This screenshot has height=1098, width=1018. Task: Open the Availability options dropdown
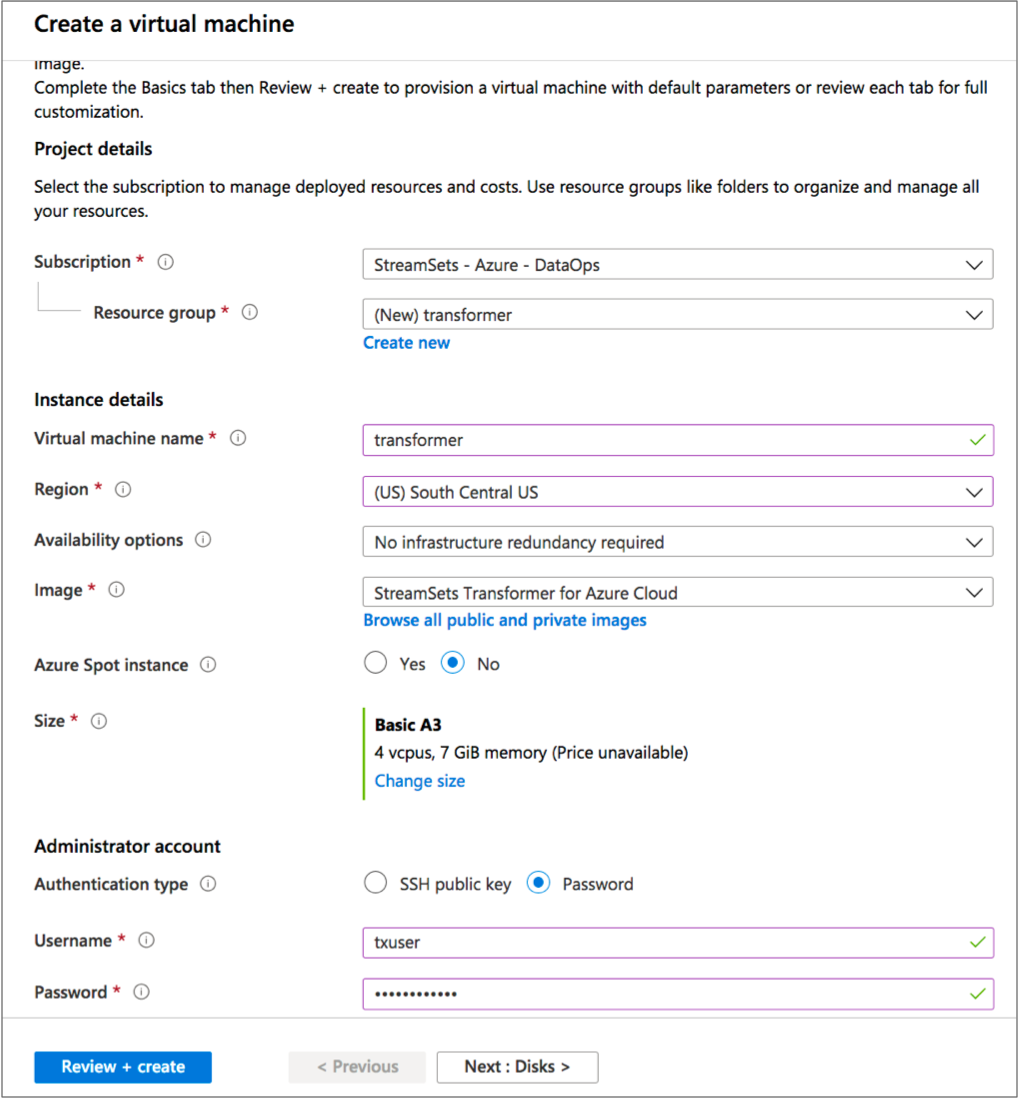tap(677, 542)
